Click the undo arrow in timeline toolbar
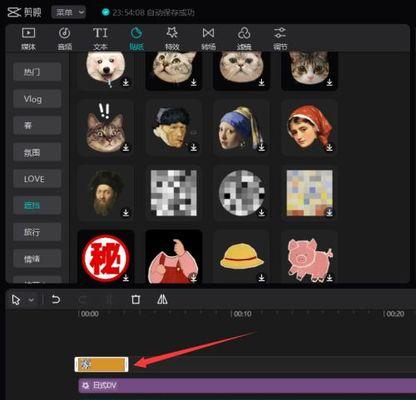This screenshot has height=400, width=416. (x=56, y=299)
